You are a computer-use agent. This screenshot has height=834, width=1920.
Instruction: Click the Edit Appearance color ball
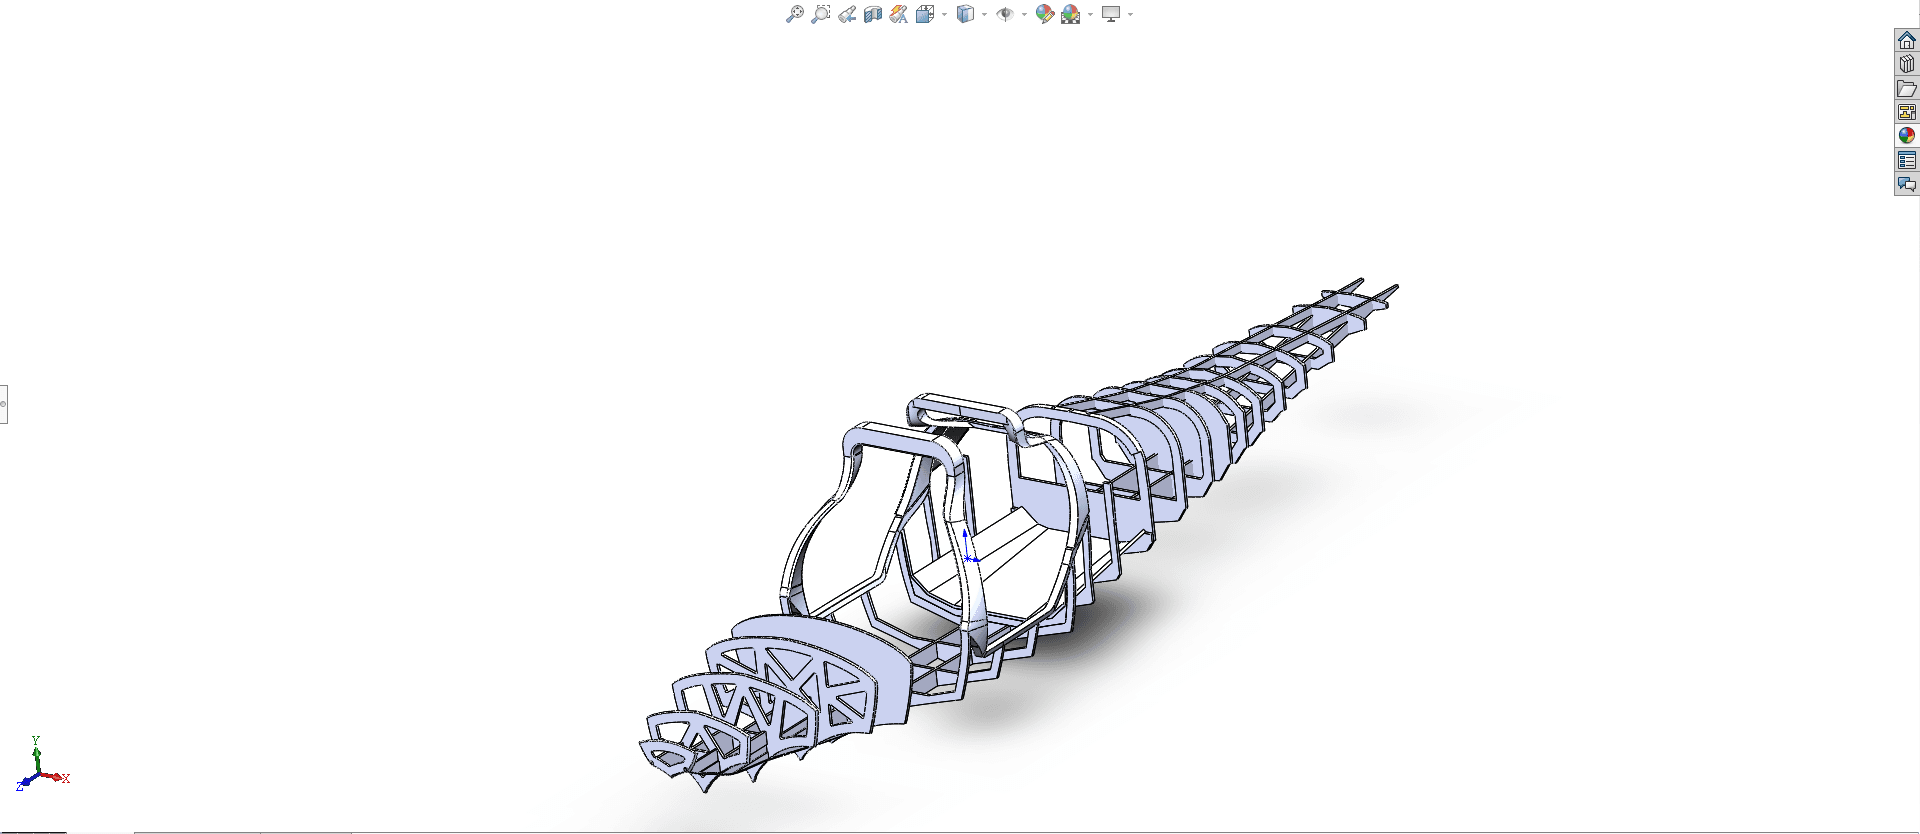1044,14
